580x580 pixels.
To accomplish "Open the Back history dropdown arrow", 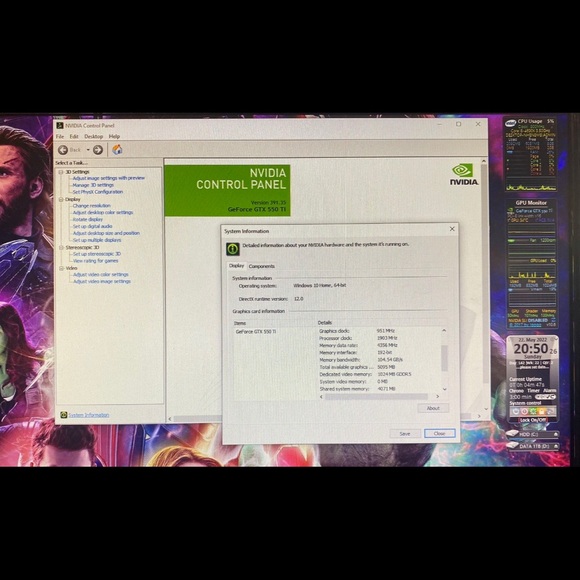I will [x=88, y=150].
